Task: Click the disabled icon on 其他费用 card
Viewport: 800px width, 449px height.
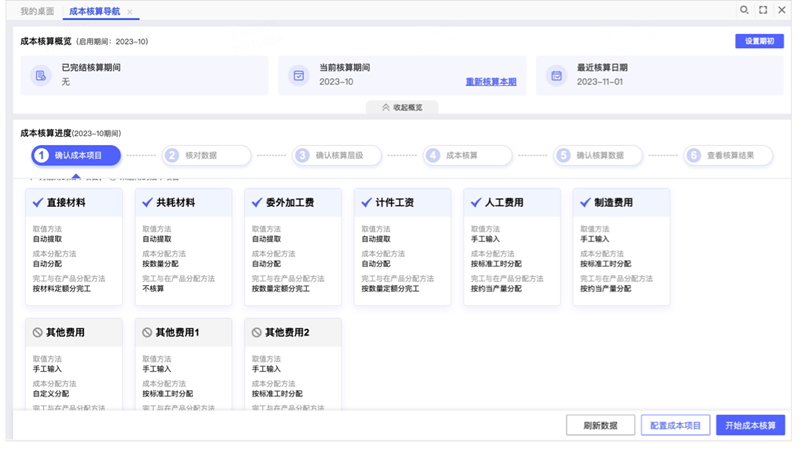Action: [x=37, y=332]
